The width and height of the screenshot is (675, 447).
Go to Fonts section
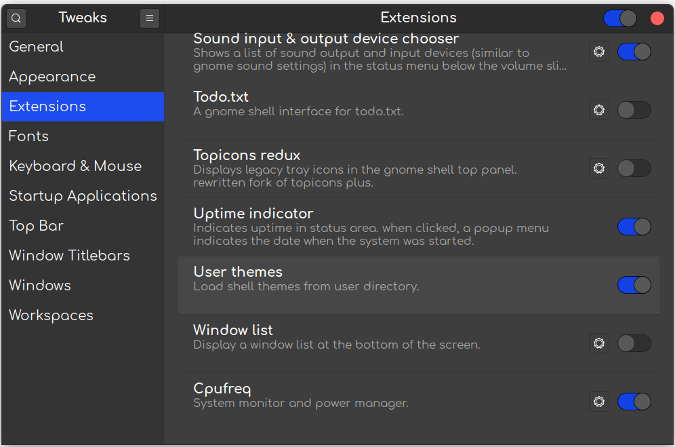[28, 136]
